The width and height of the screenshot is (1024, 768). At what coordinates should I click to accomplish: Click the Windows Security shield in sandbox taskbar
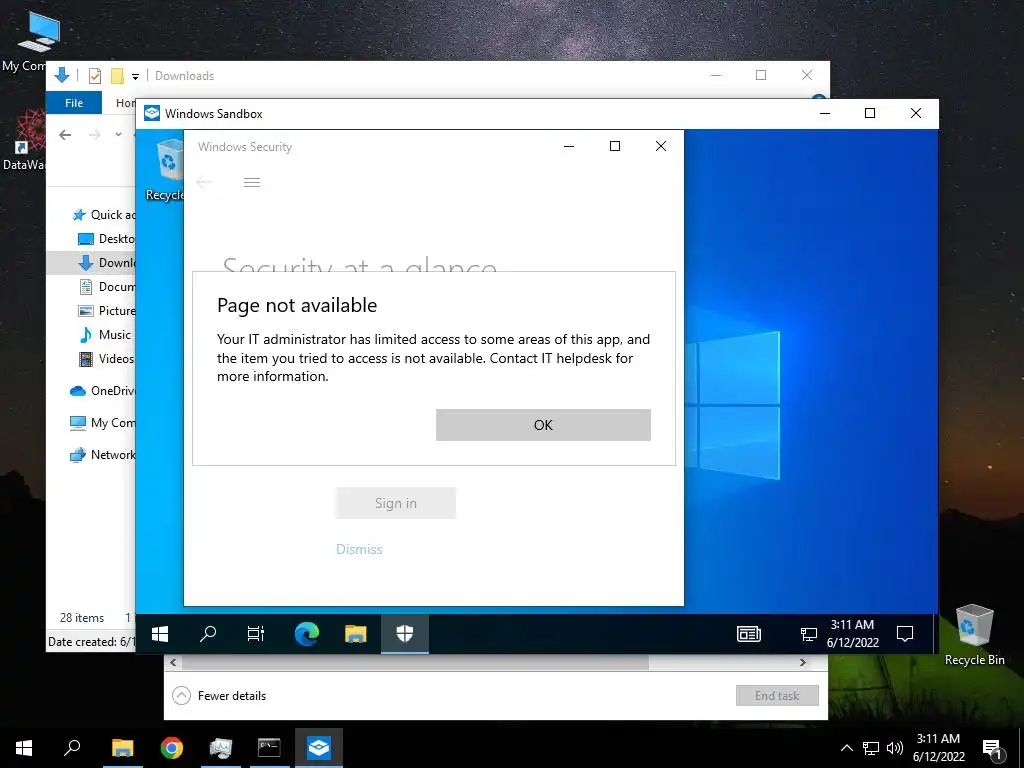coord(405,633)
